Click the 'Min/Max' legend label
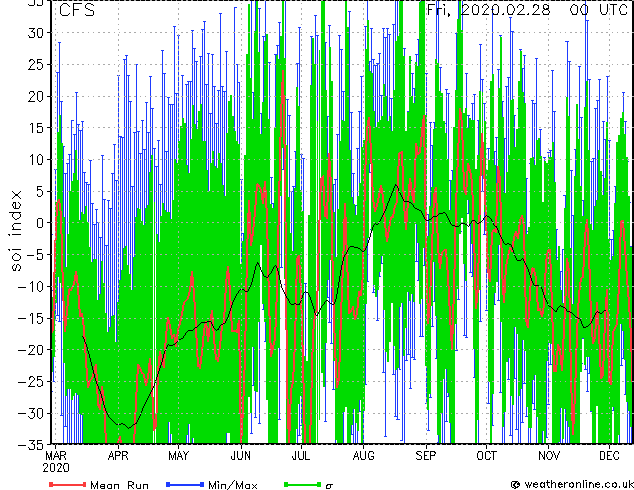The image size is (634, 490). (x=232, y=485)
